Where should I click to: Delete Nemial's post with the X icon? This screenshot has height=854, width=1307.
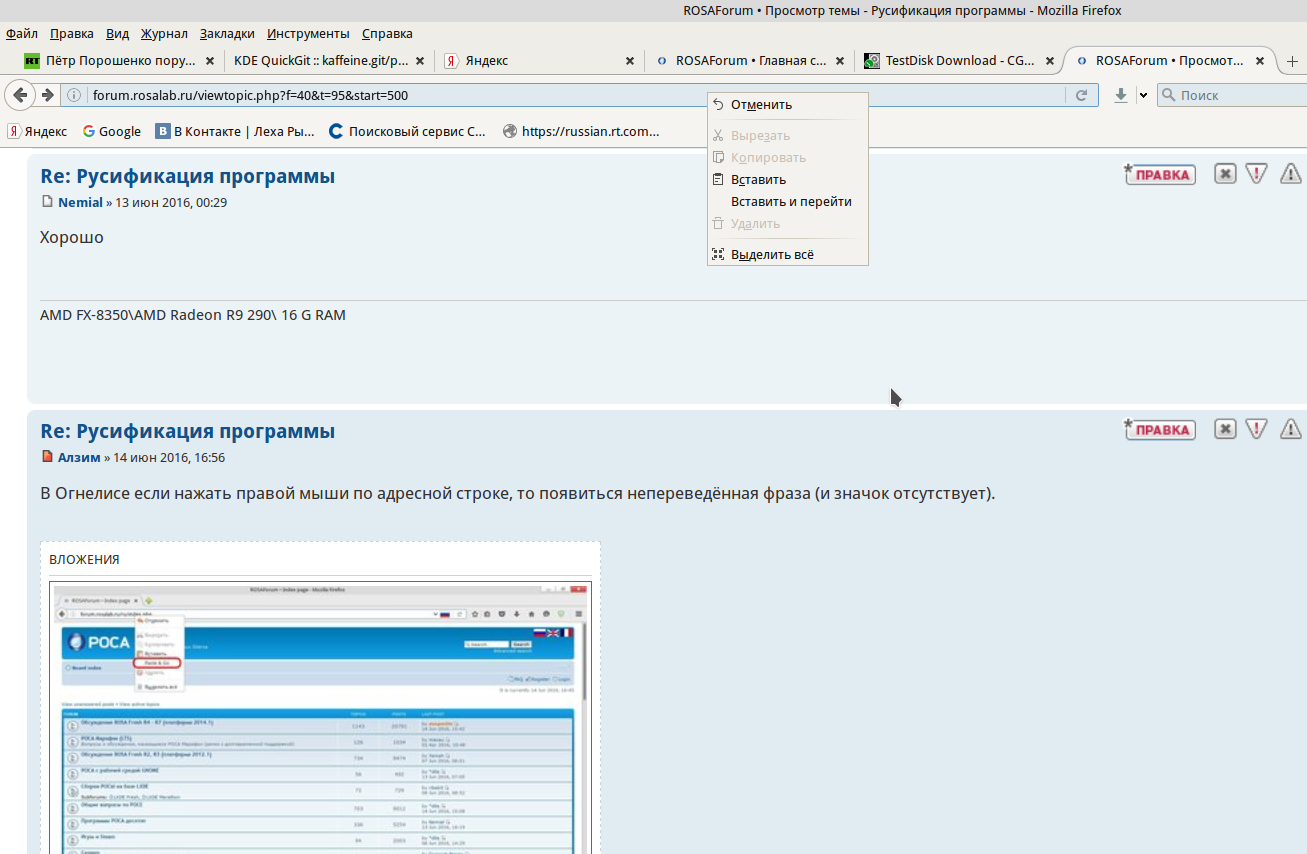(1225, 174)
